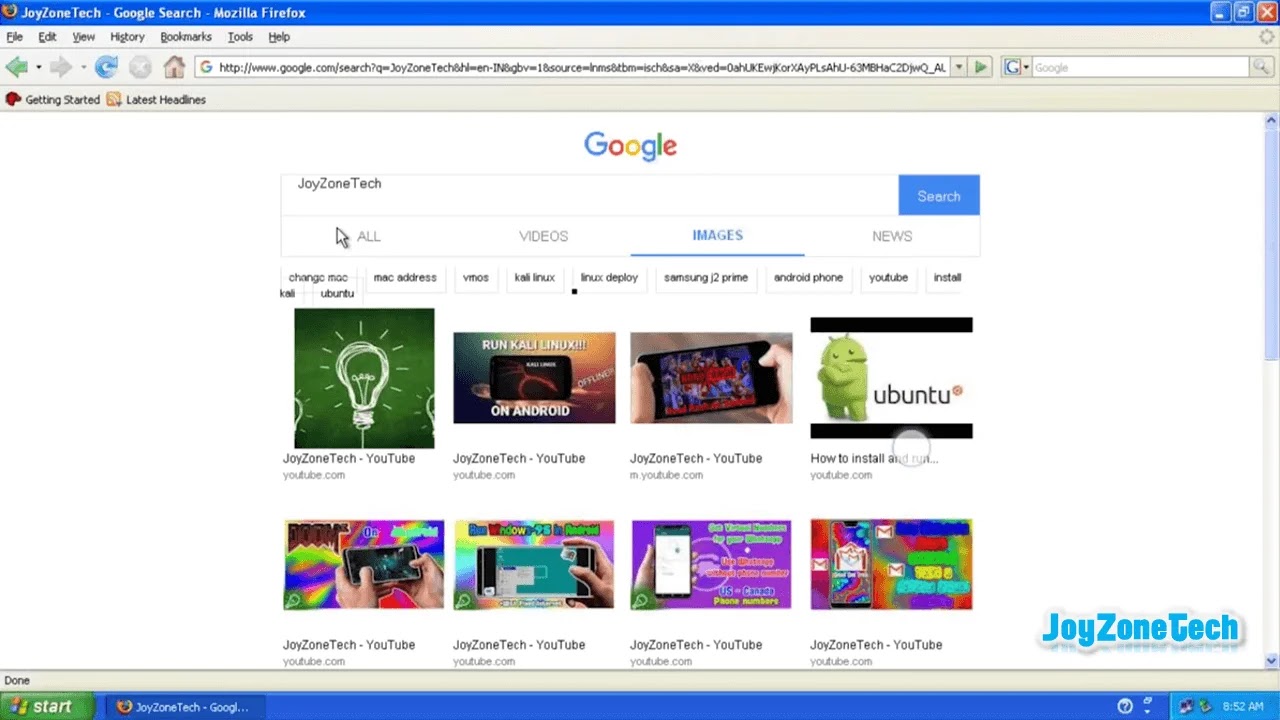Open the colorful Gmail phone thumbnail
The height and width of the screenshot is (720, 1280).
point(891,564)
